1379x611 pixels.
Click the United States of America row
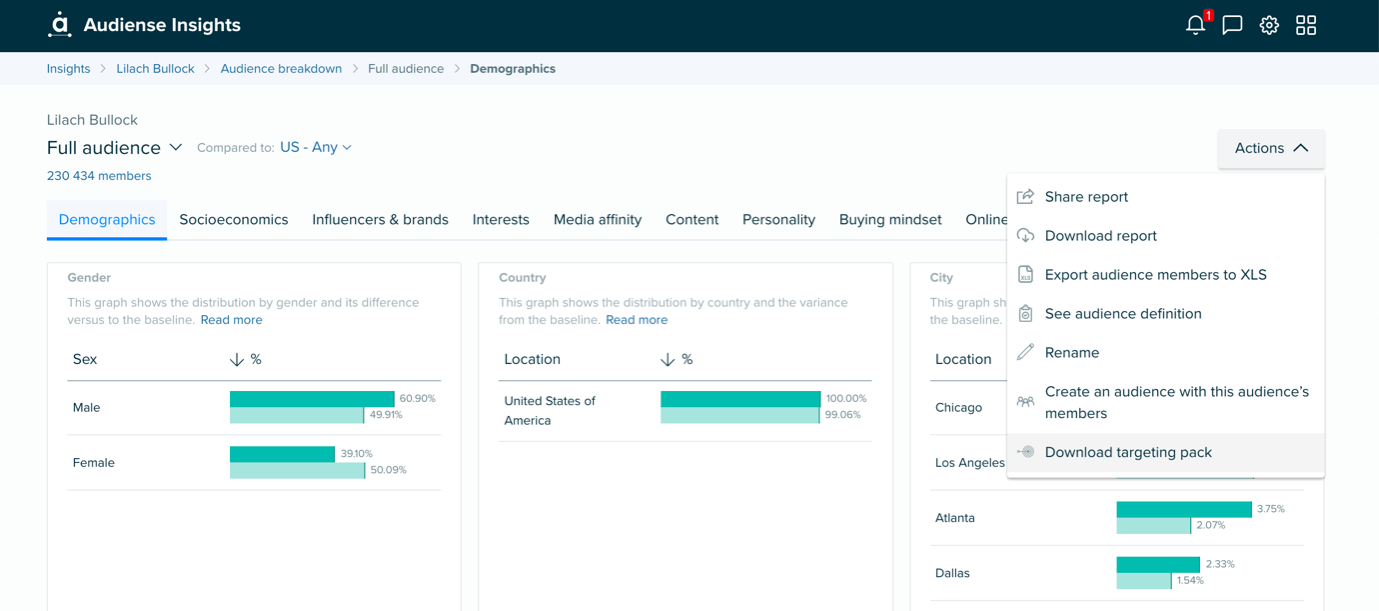(685, 411)
